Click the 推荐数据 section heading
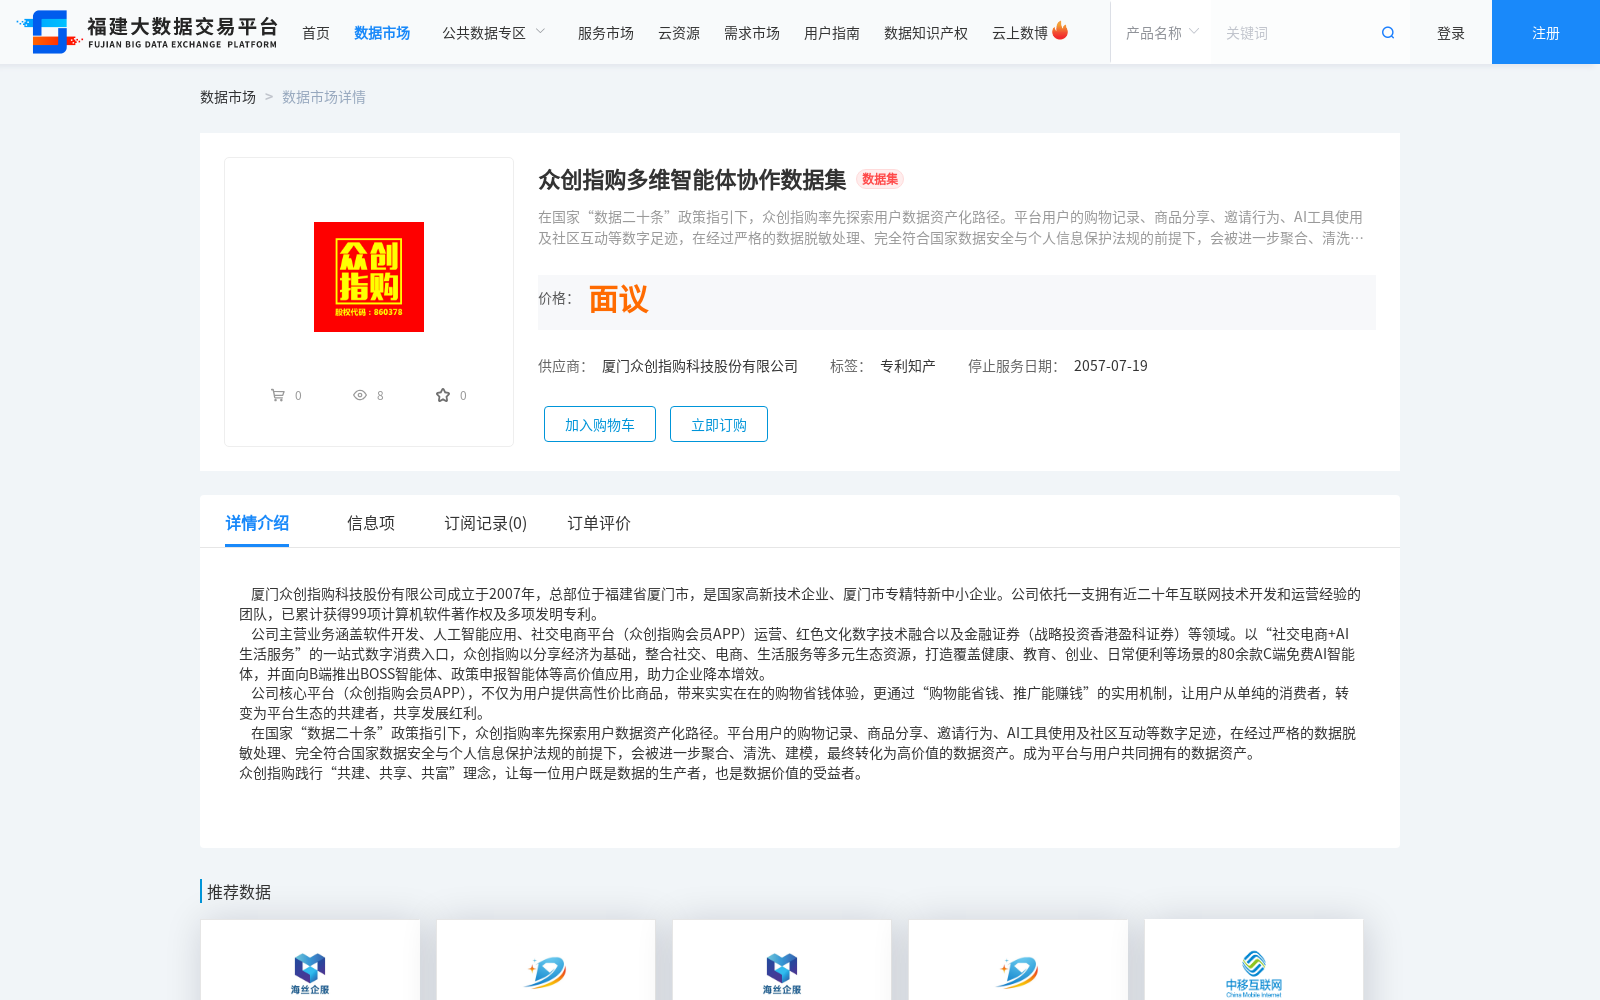 pos(239,892)
